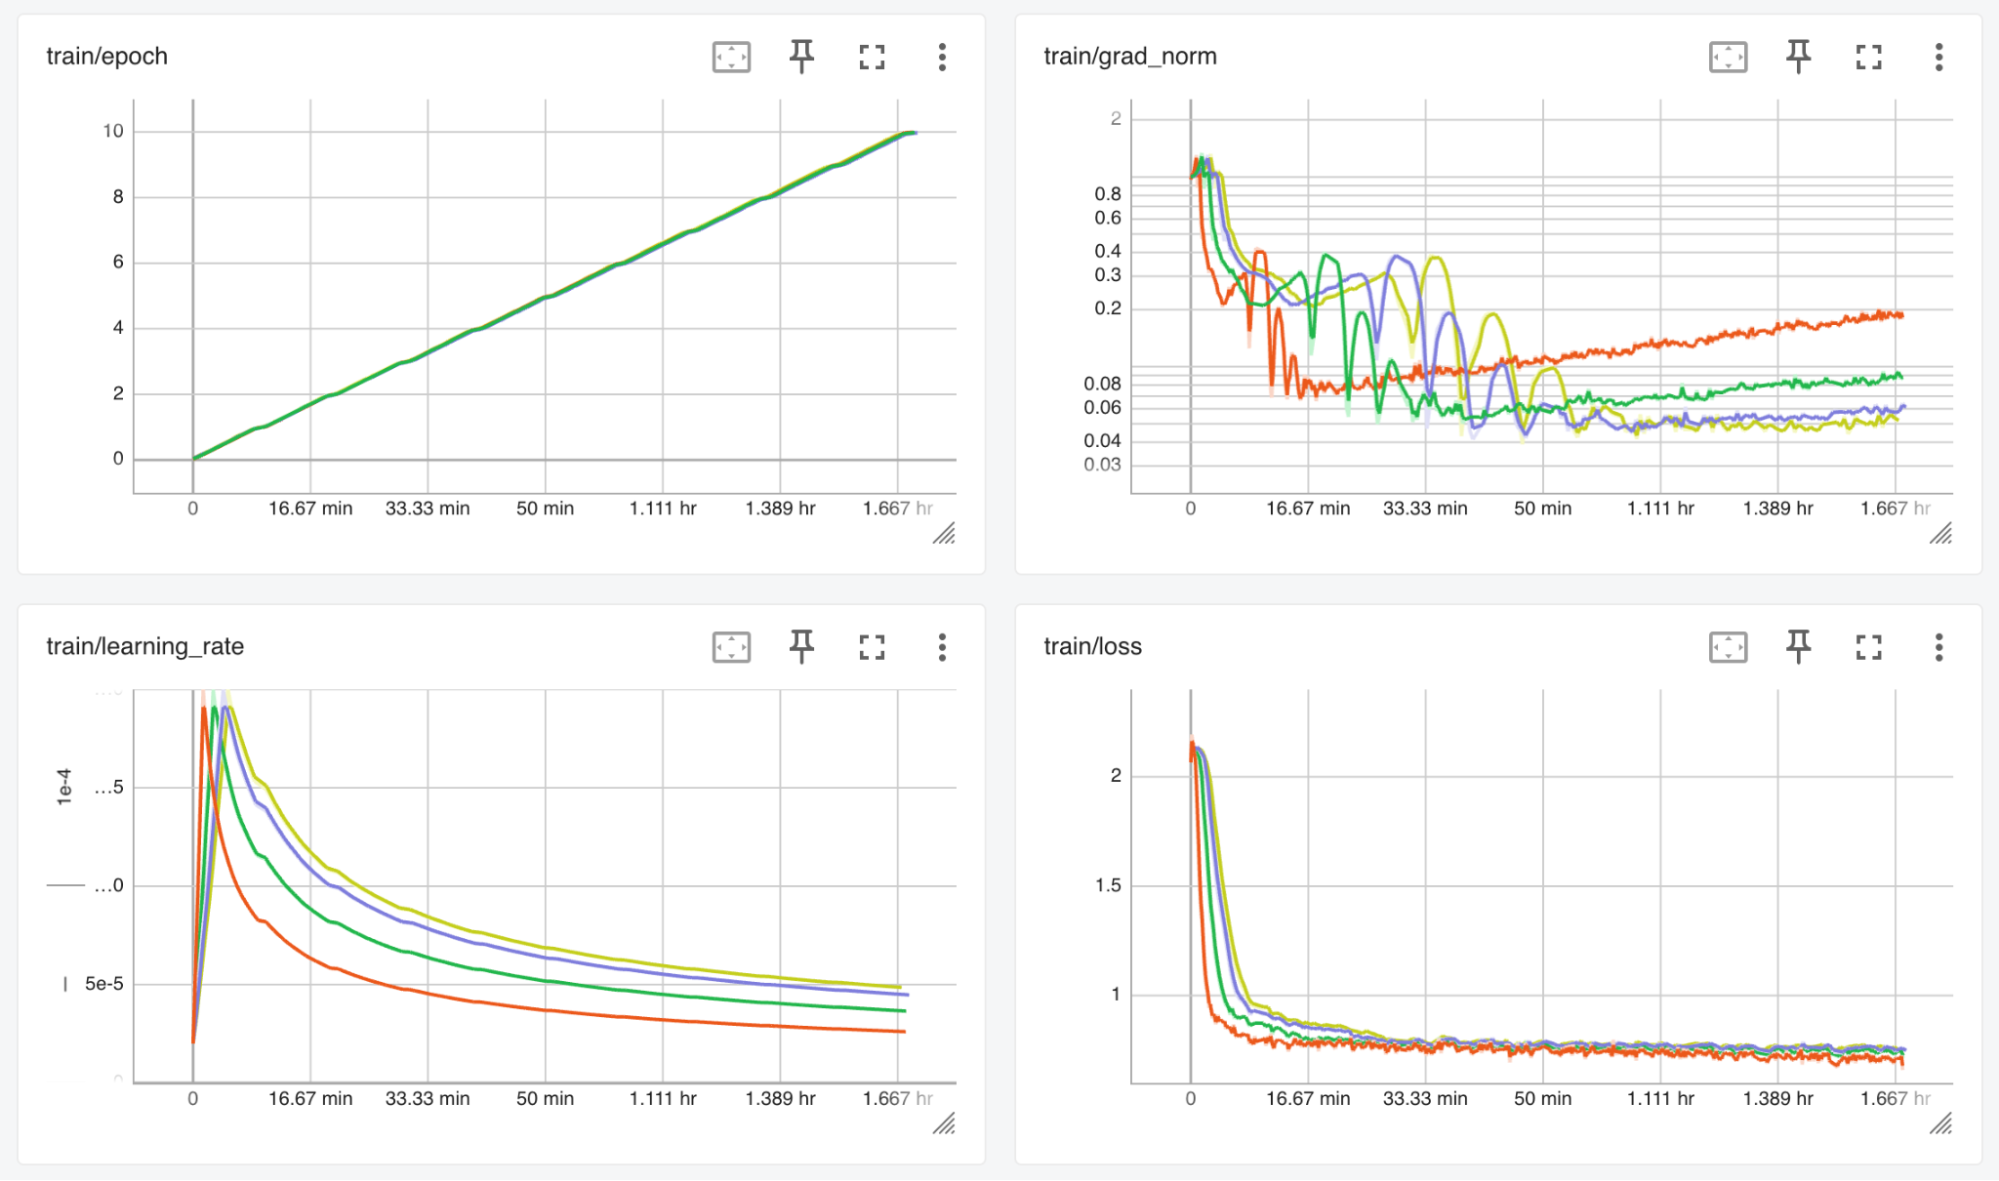Fit train/loss chart domain to data
This screenshot has height=1181, width=1999.
(x=1728, y=647)
